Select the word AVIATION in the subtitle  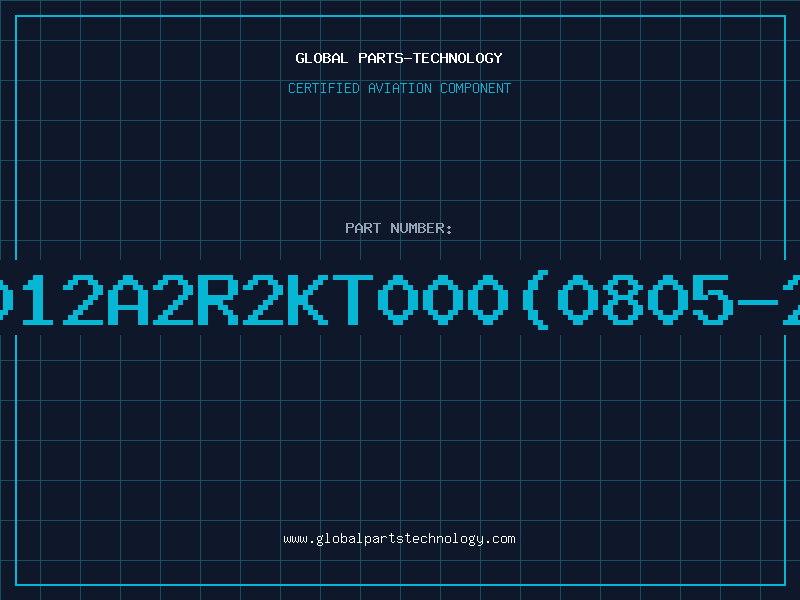pos(399,88)
